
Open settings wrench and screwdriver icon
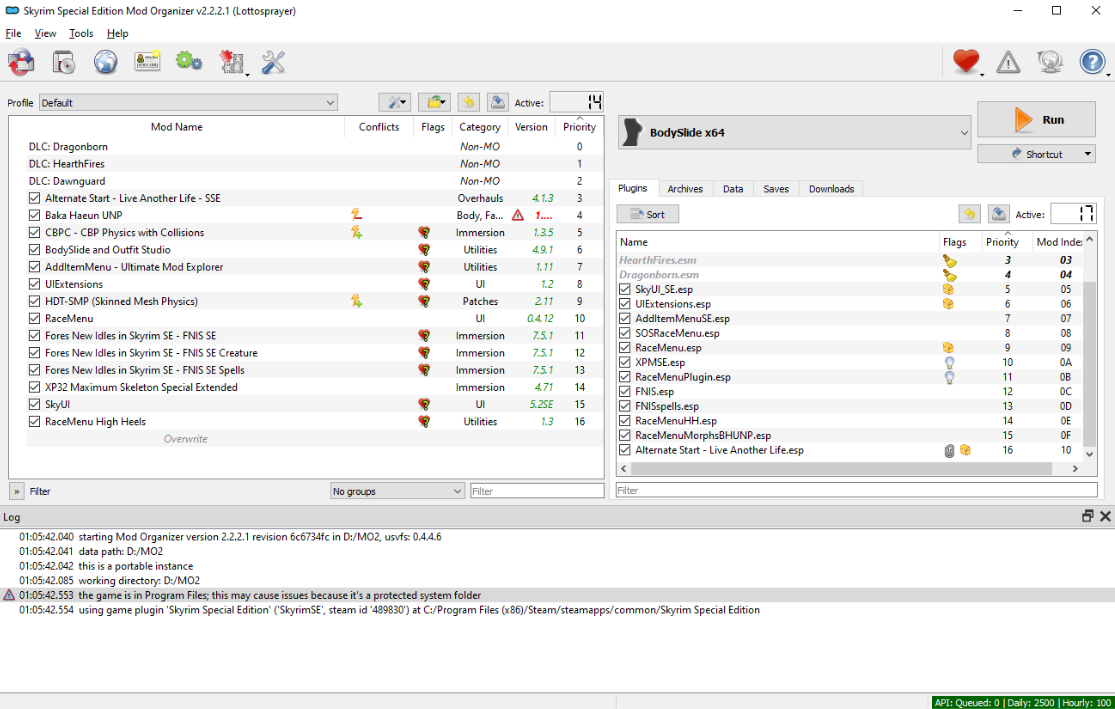[x=273, y=63]
